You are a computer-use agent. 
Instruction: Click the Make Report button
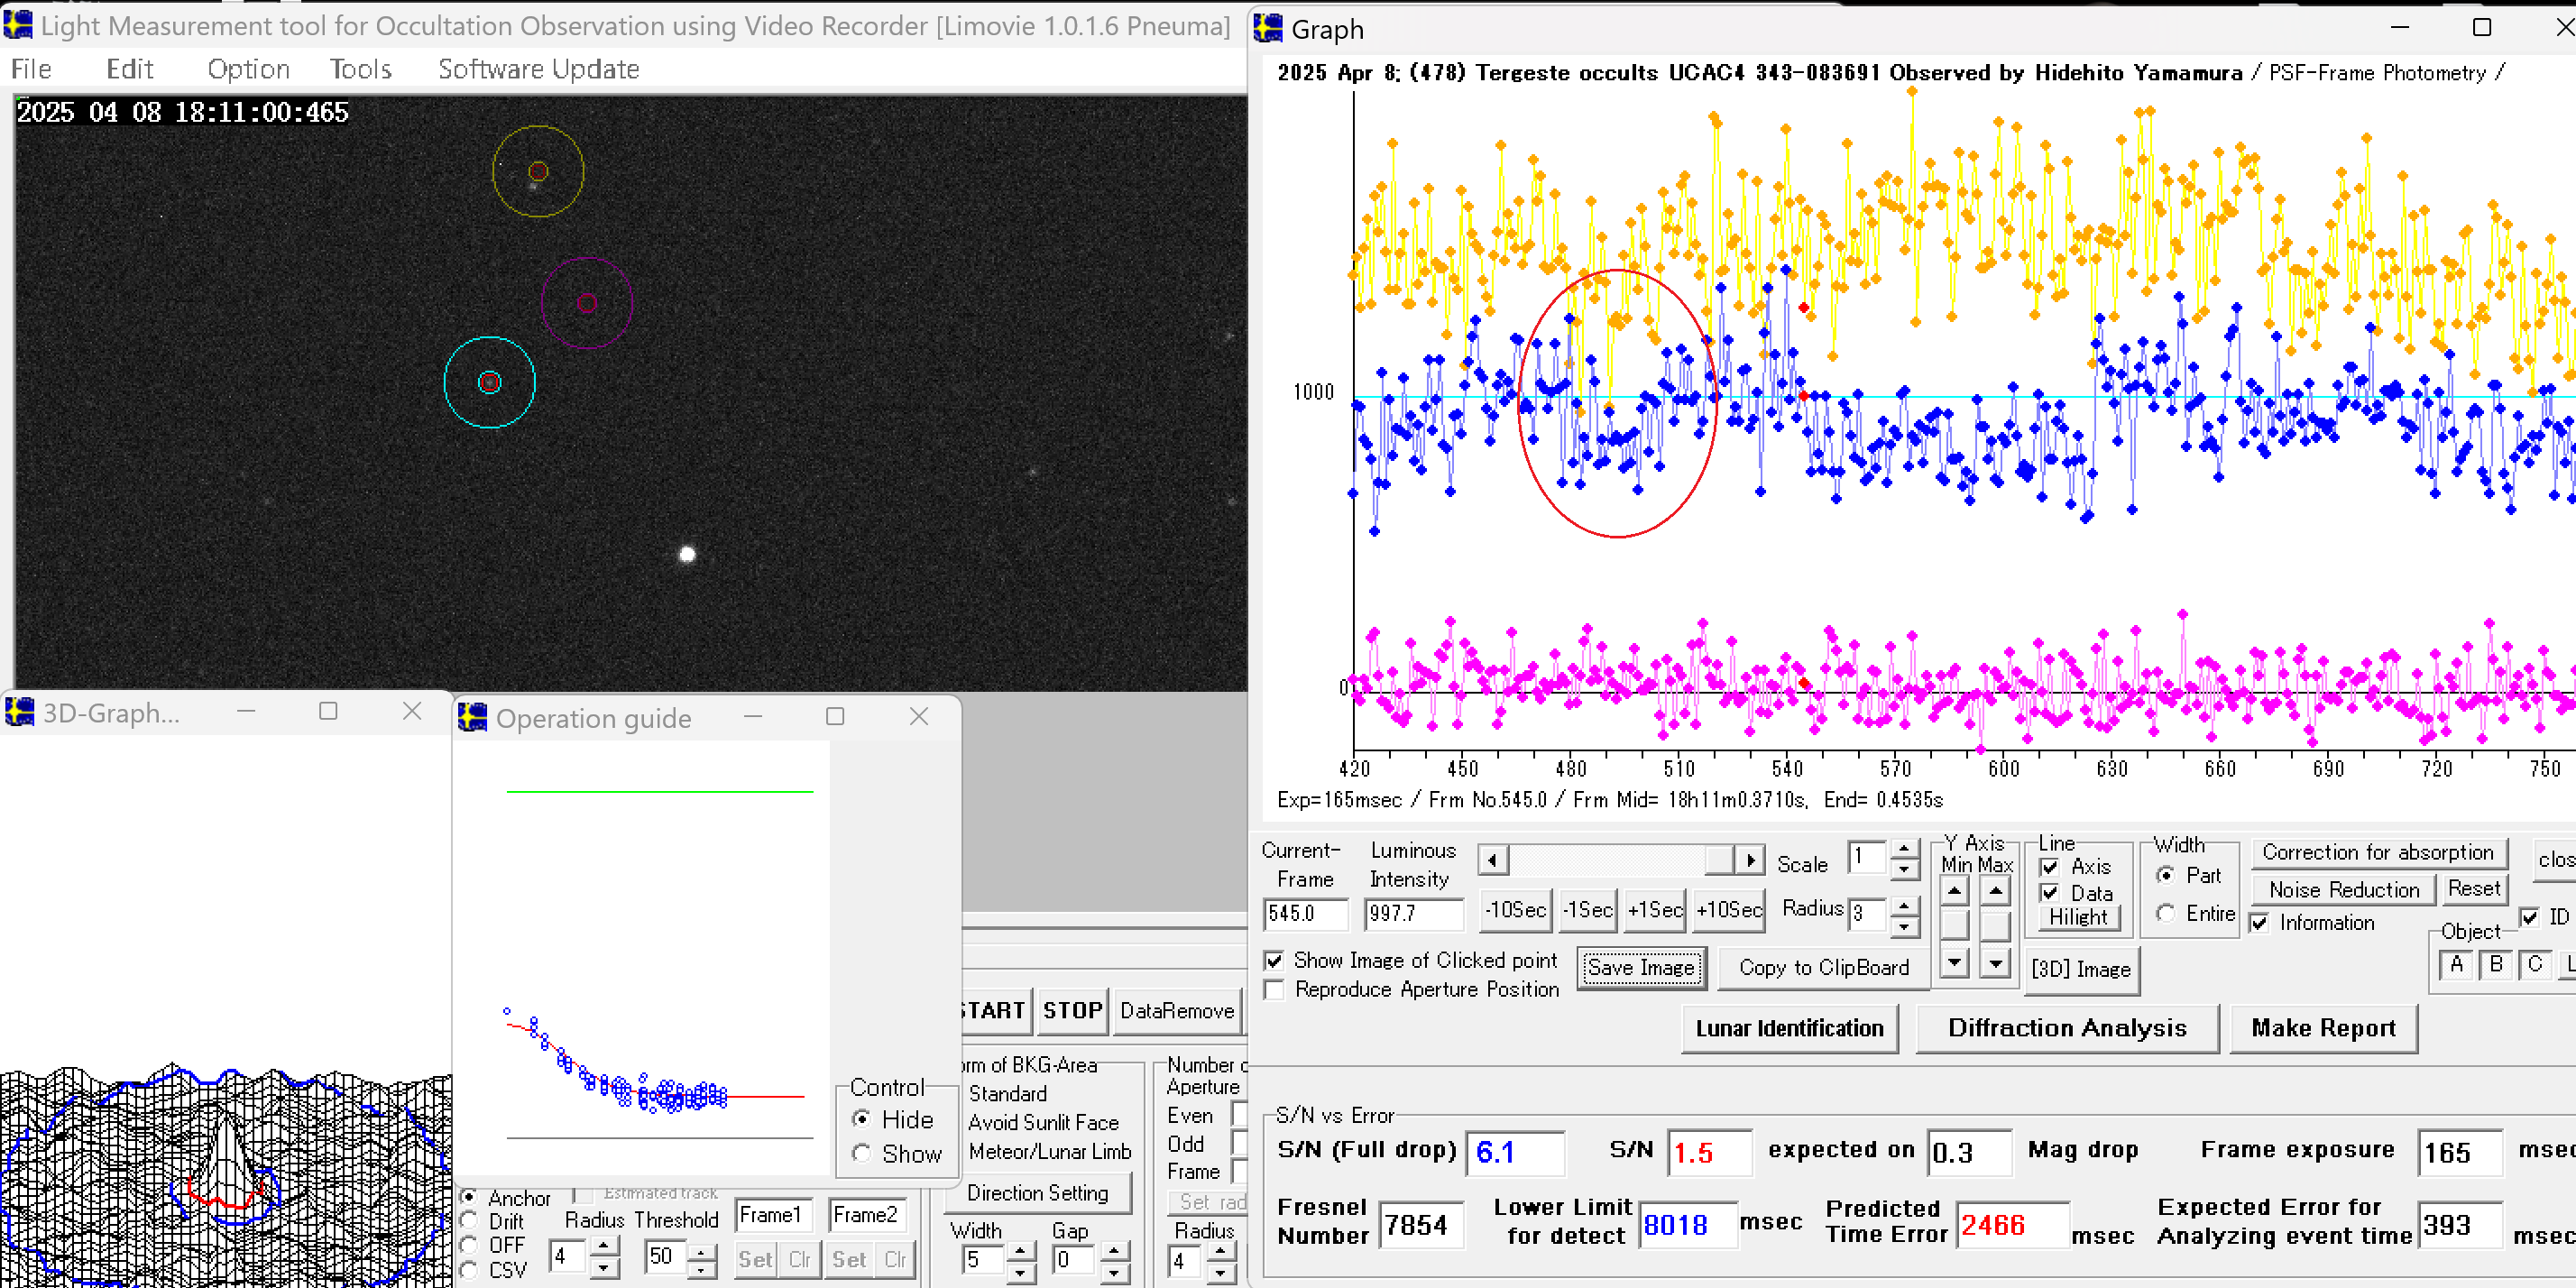click(x=2322, y=1028)
